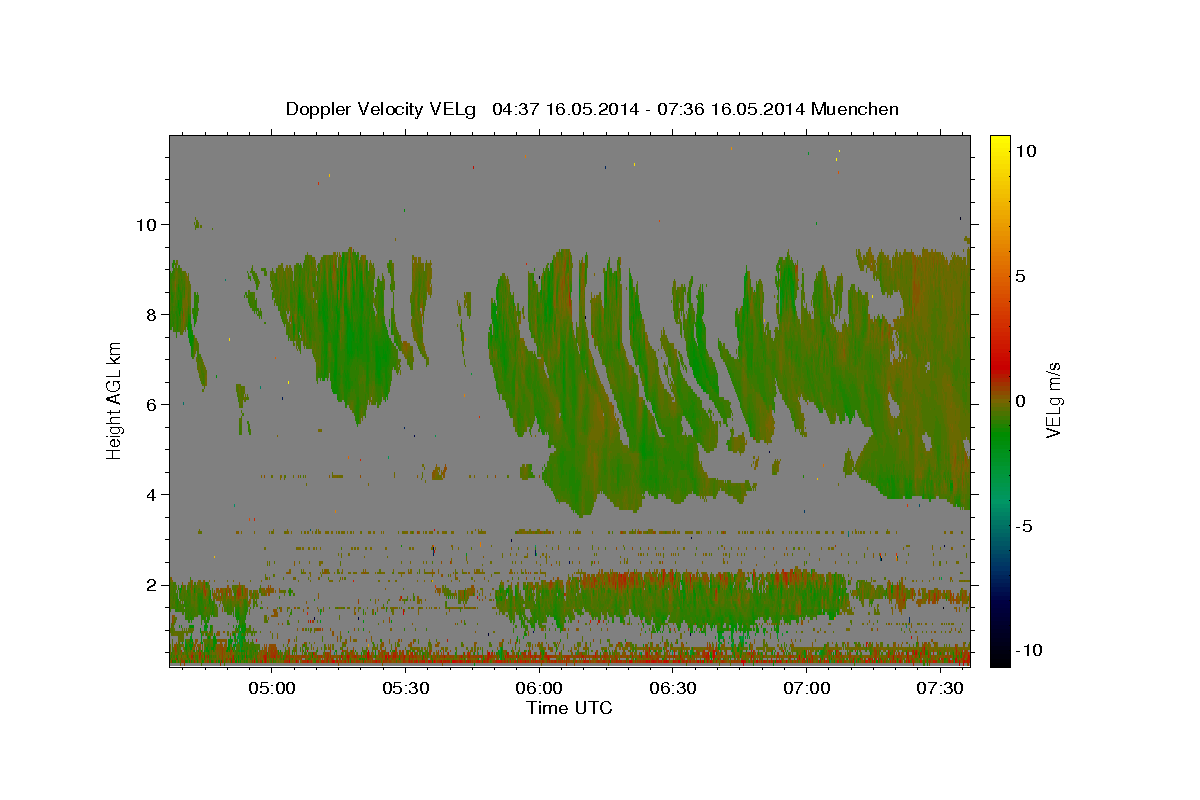Click the height axis label 10

(146, 224)
